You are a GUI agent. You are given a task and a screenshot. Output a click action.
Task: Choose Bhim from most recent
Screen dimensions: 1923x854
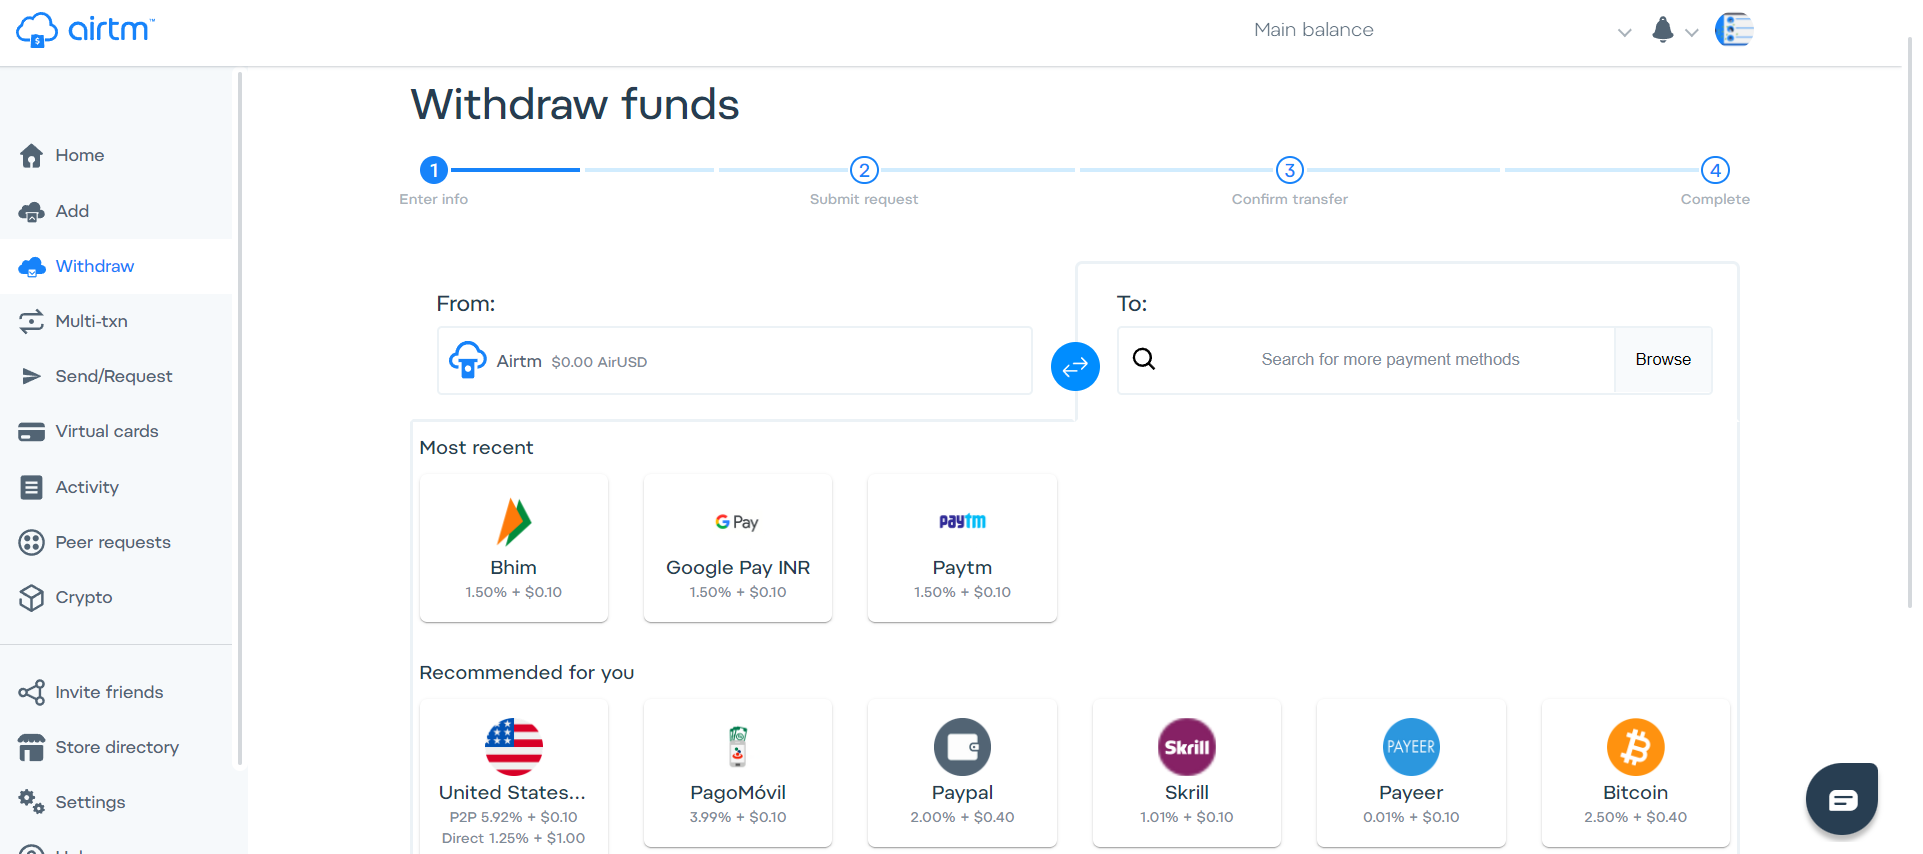click(513, 548)
